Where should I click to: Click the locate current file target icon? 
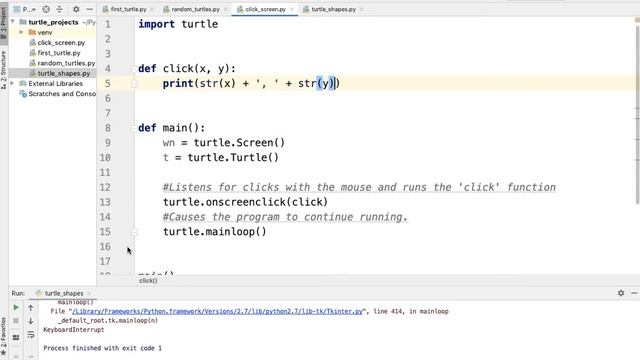click(46, 9)
